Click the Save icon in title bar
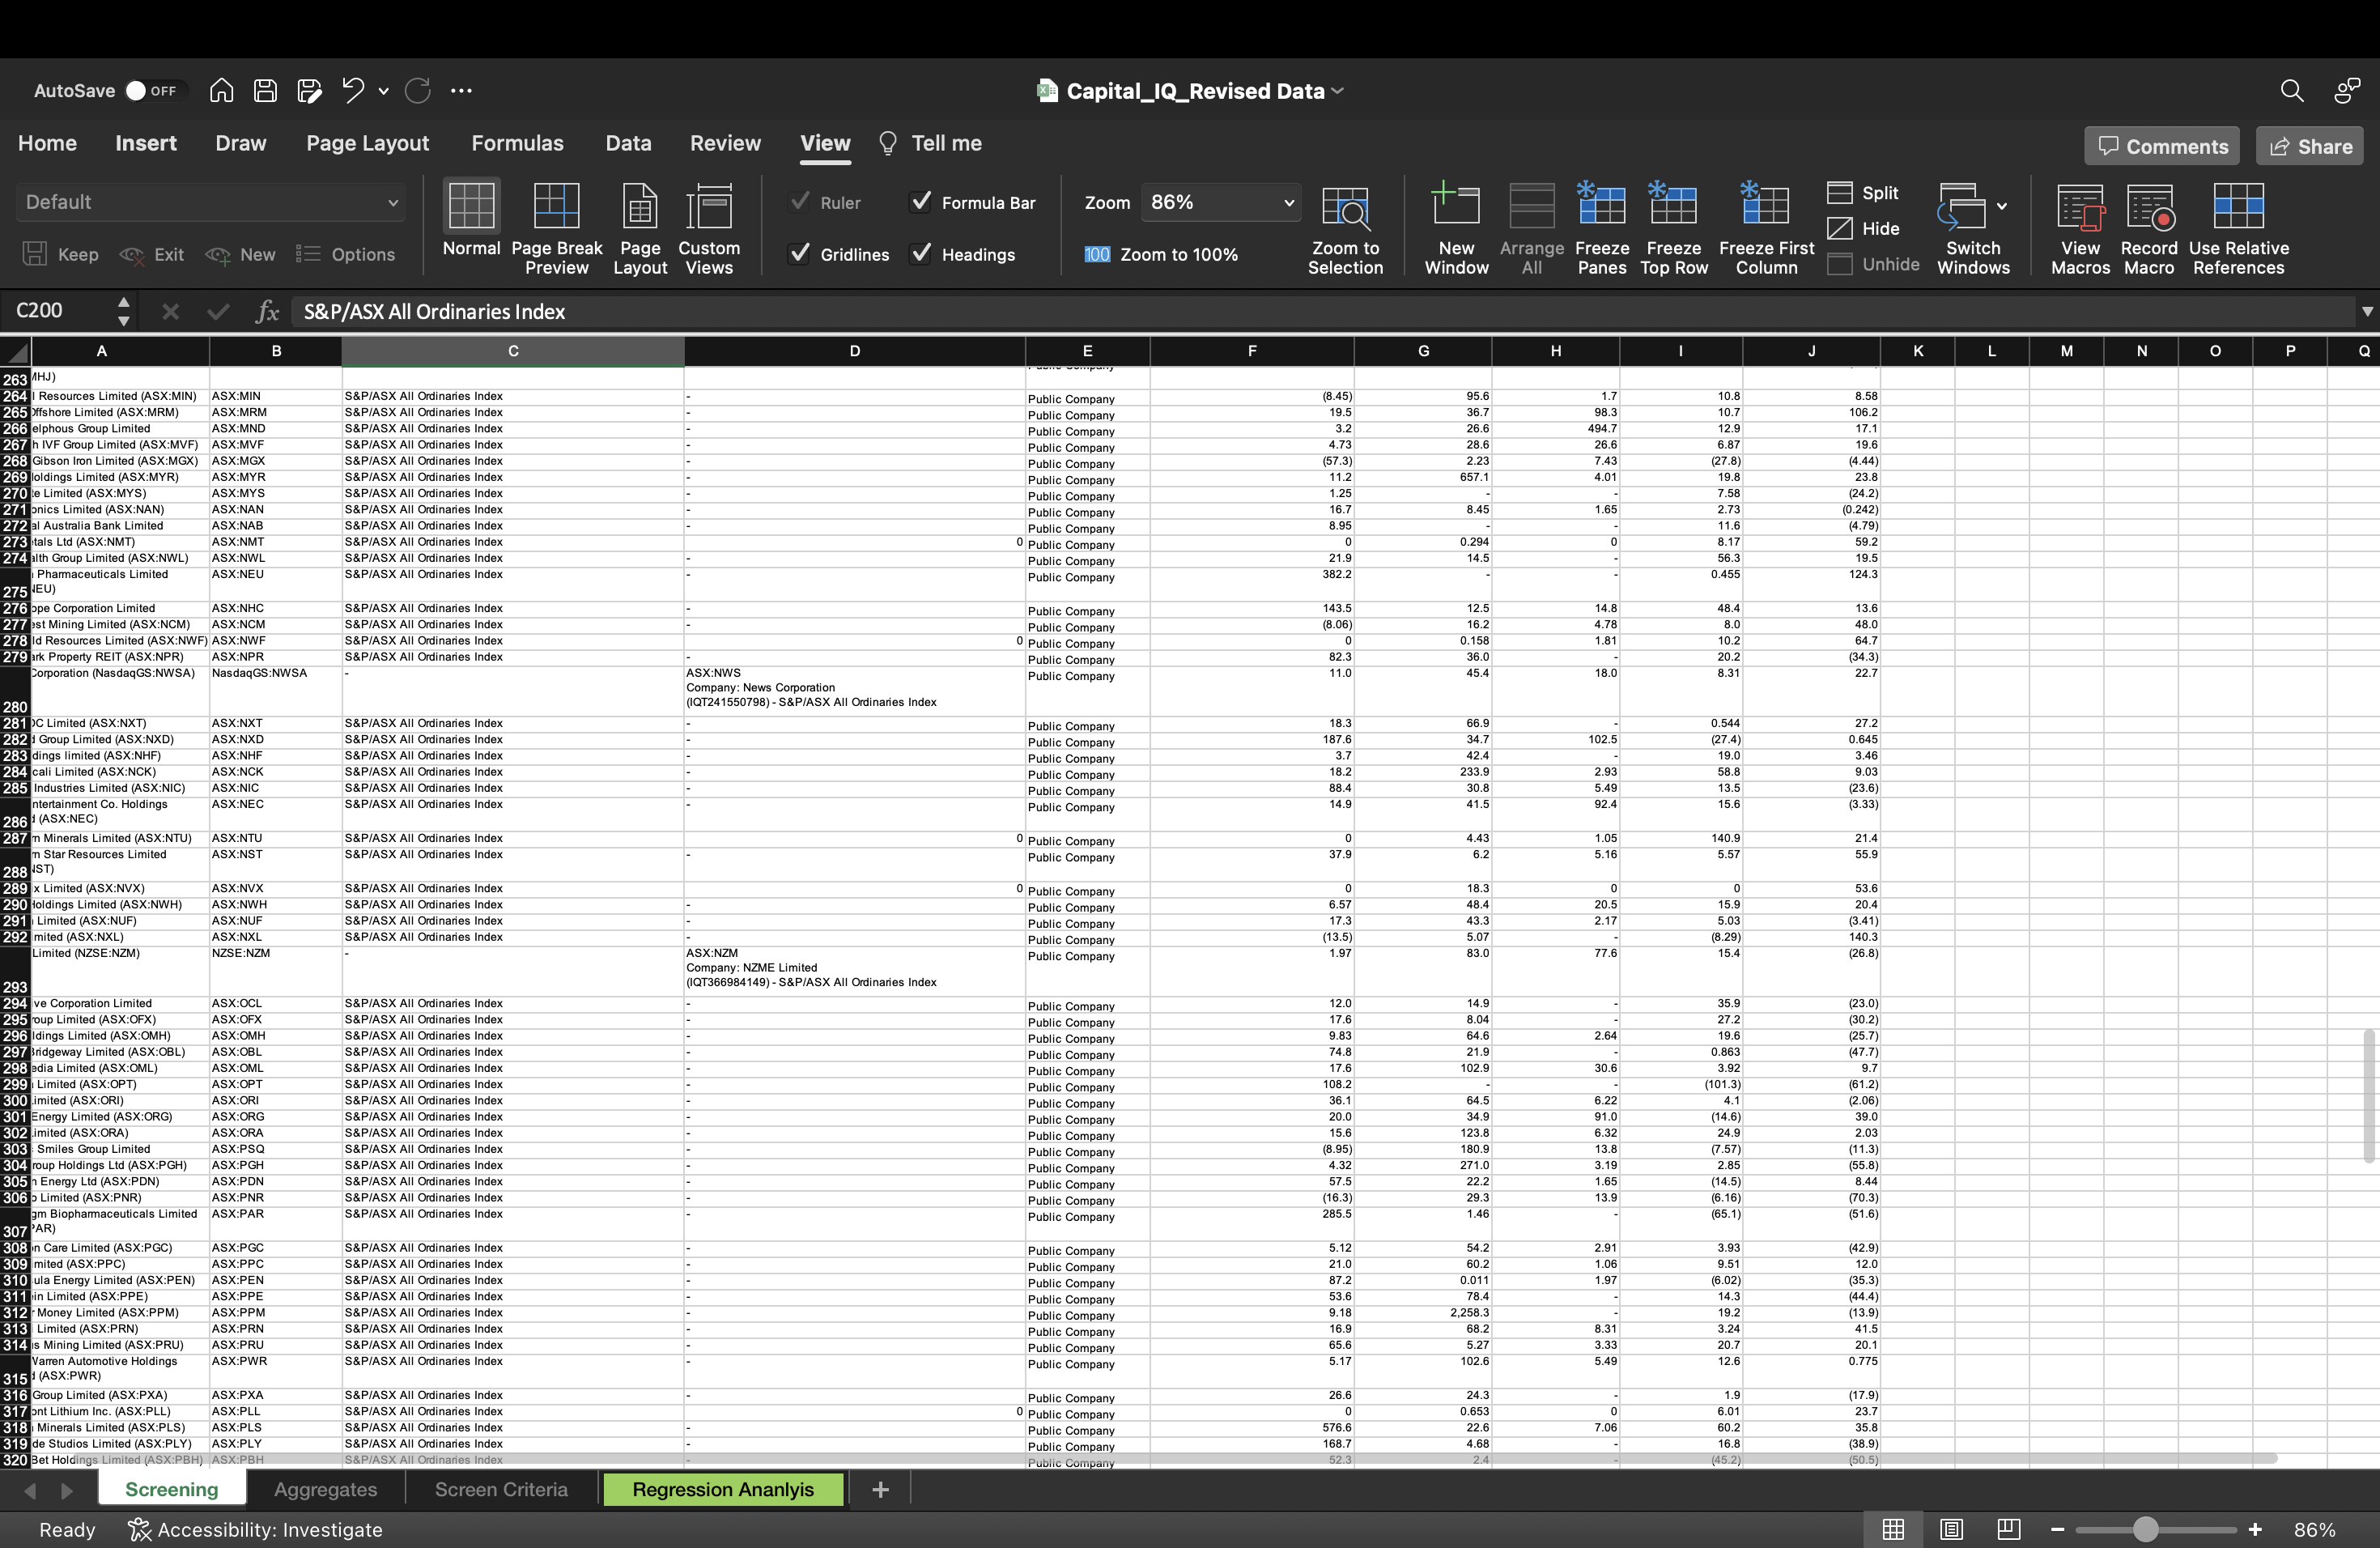 (x=265, y=91)
